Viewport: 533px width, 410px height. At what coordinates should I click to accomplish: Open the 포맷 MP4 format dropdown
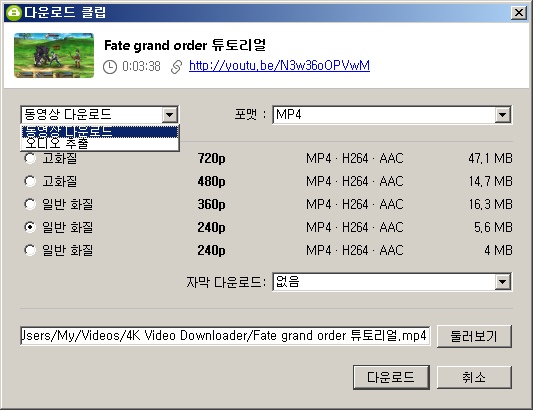coord(392,115)
